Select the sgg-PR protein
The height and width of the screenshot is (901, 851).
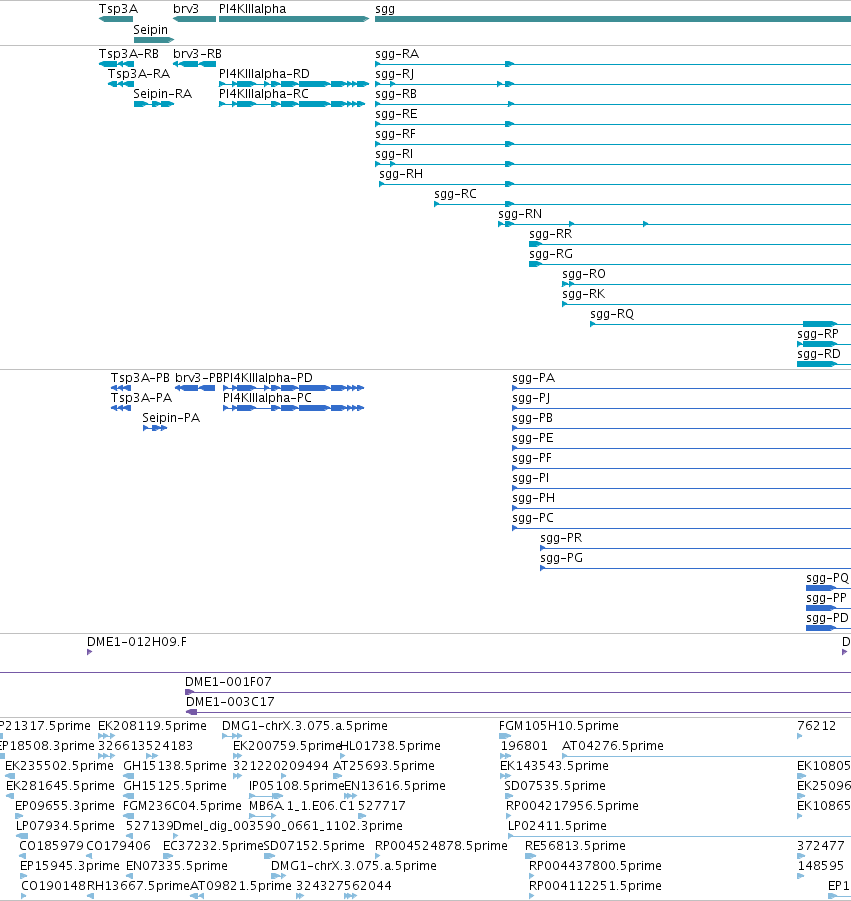click(x=695, y=548)
